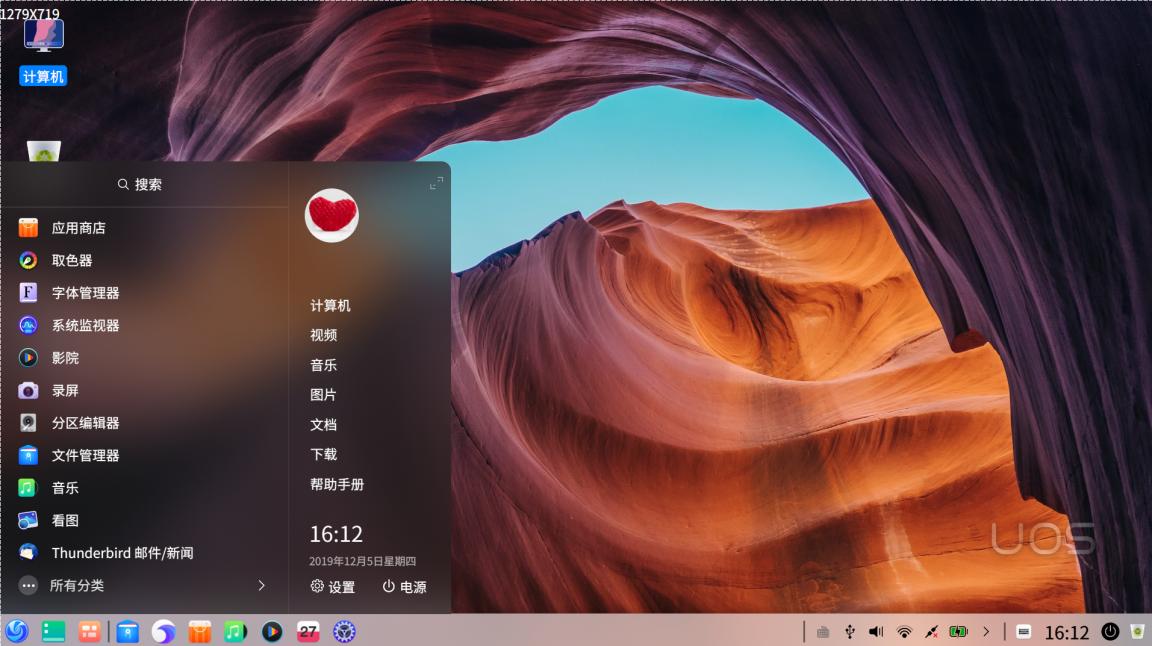1152x646 pixels.
Task: Open the 取色器 color picker app
Action: tap(70, 259)
